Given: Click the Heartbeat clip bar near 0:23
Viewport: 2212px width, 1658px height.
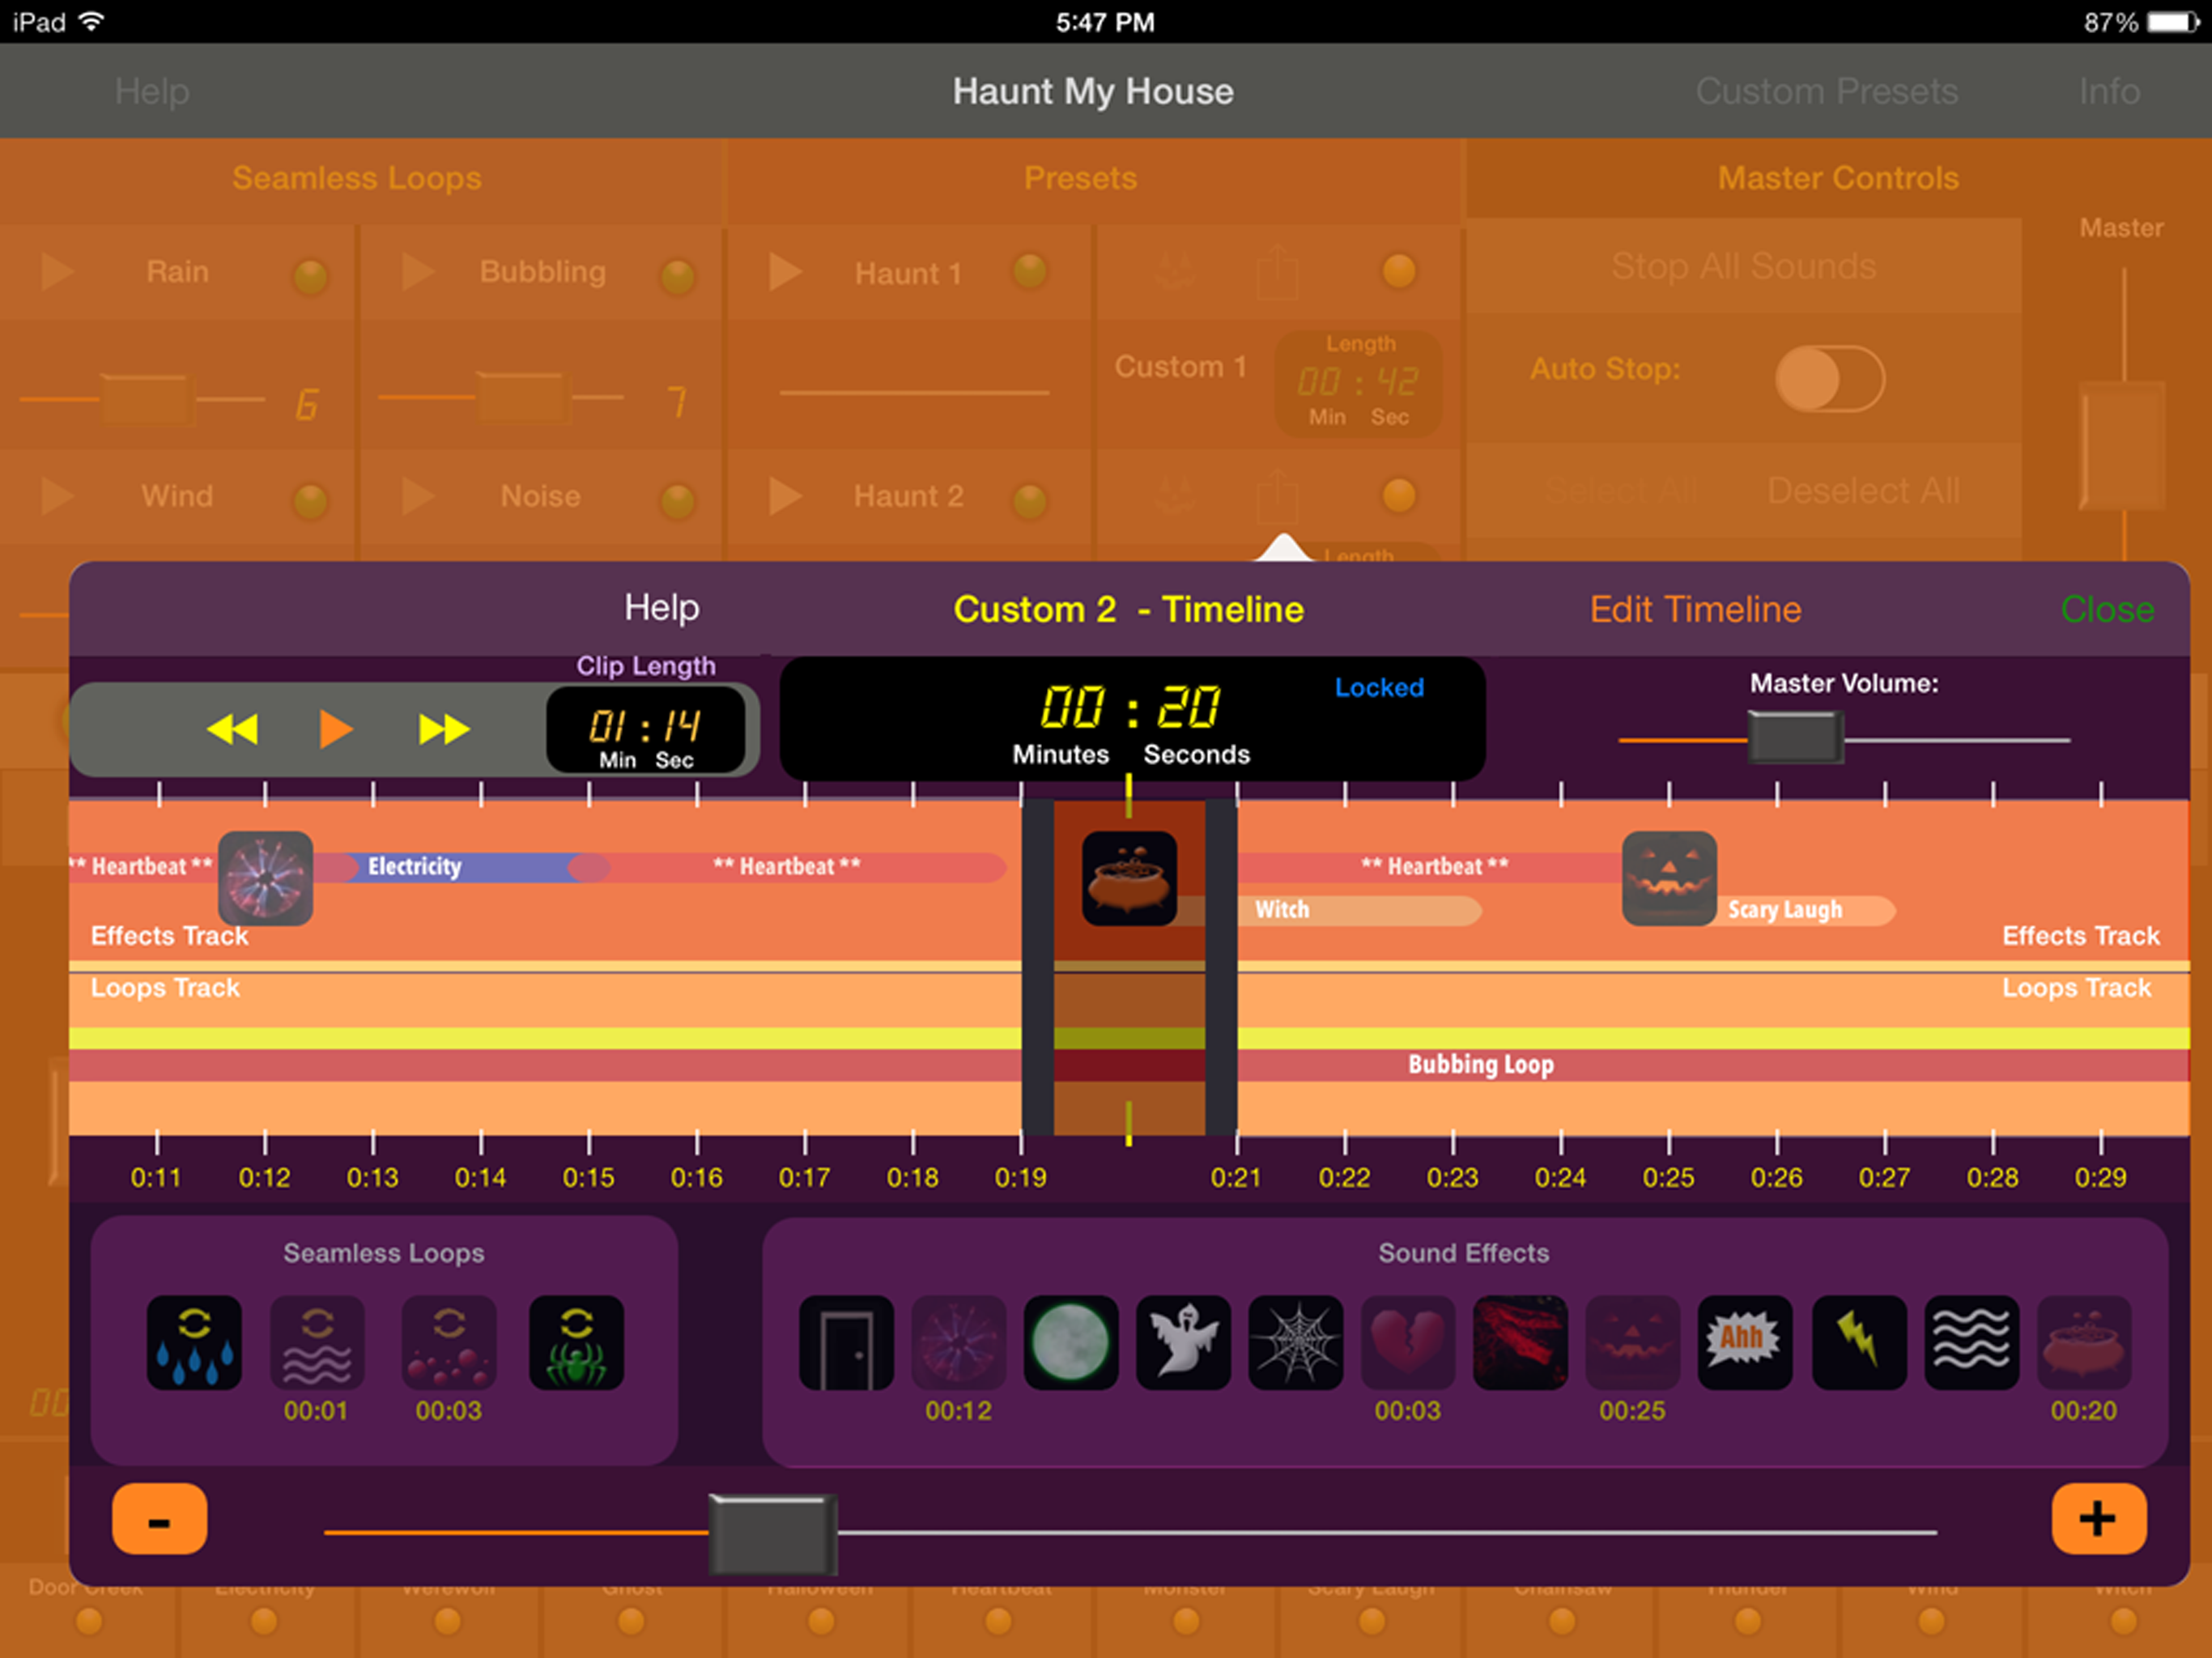Looking at the screenshot, I should point(1430,867).
